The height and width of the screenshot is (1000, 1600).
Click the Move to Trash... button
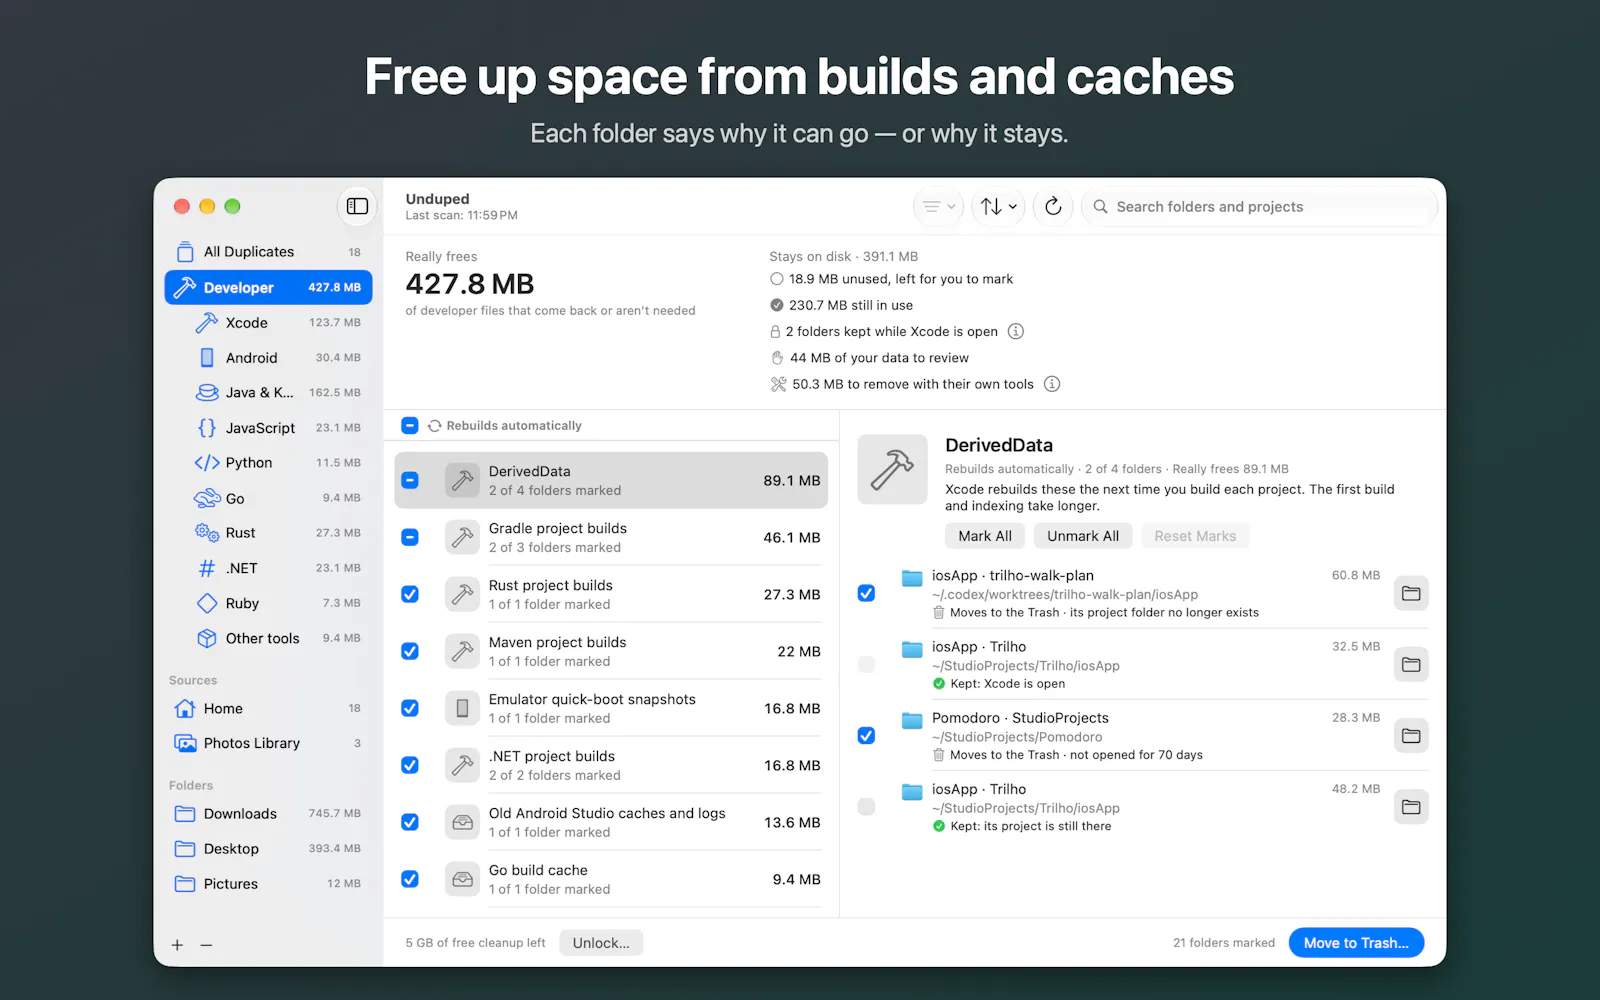pyautogui.click(x=1356, y=943)
